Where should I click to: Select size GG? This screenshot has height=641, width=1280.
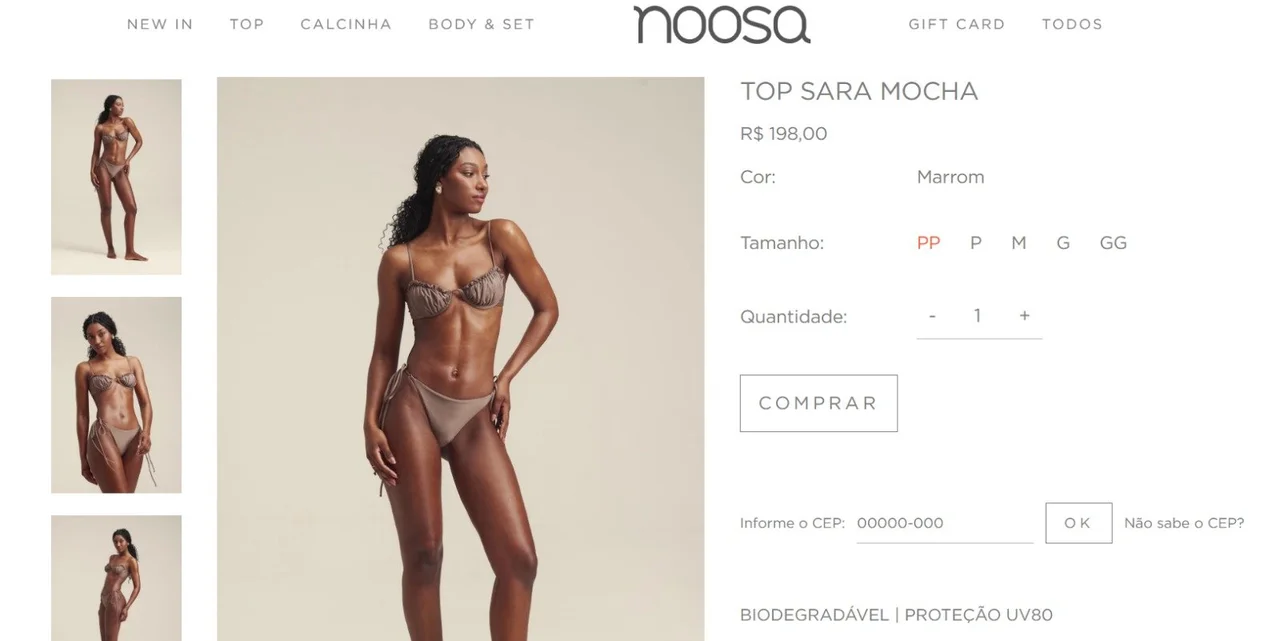pos(1113,243)
